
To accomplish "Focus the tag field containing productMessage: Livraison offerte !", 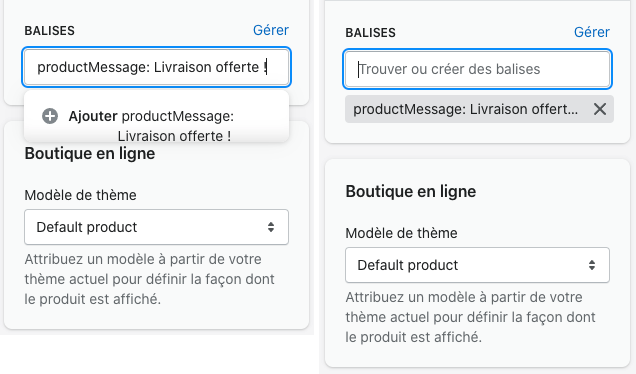I will point(157,67).
